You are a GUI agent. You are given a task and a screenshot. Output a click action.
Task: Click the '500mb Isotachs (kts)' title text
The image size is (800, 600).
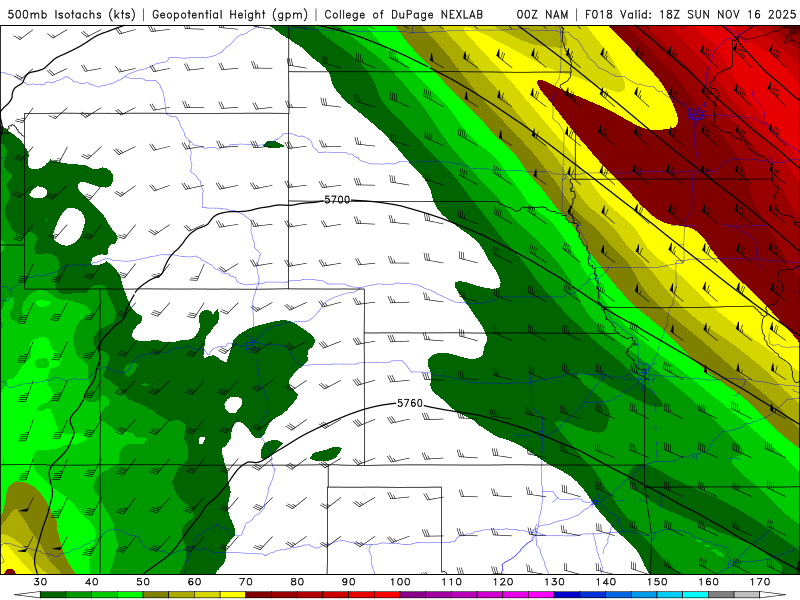72,14
